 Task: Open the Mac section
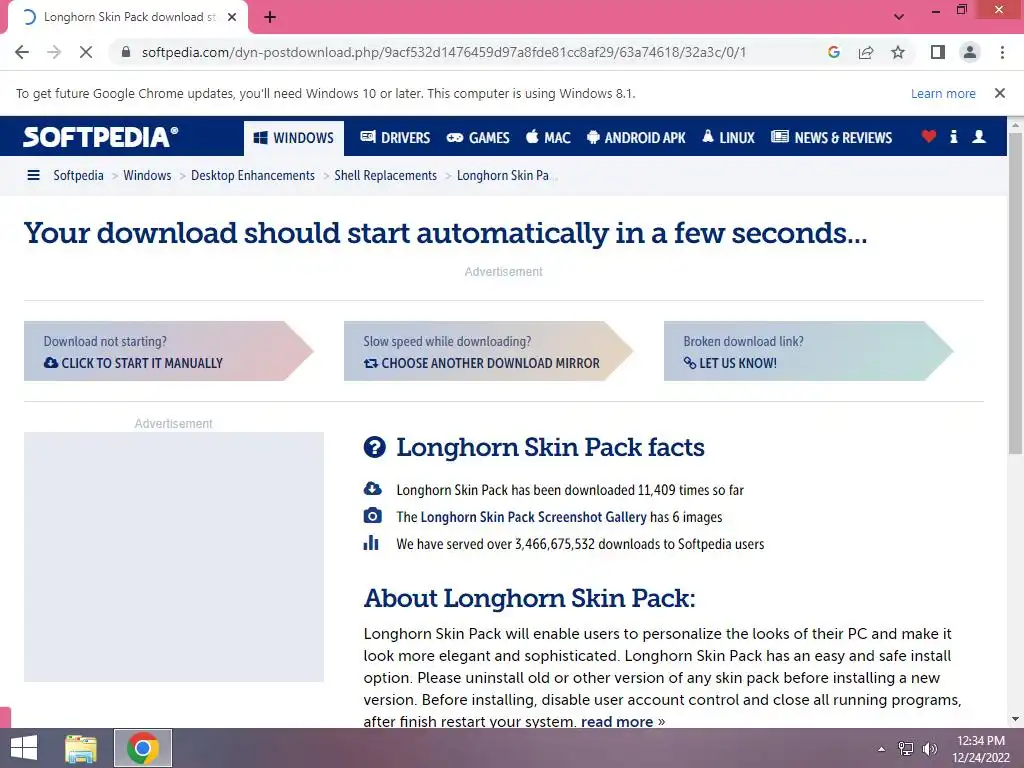click(x=548, y=138)
